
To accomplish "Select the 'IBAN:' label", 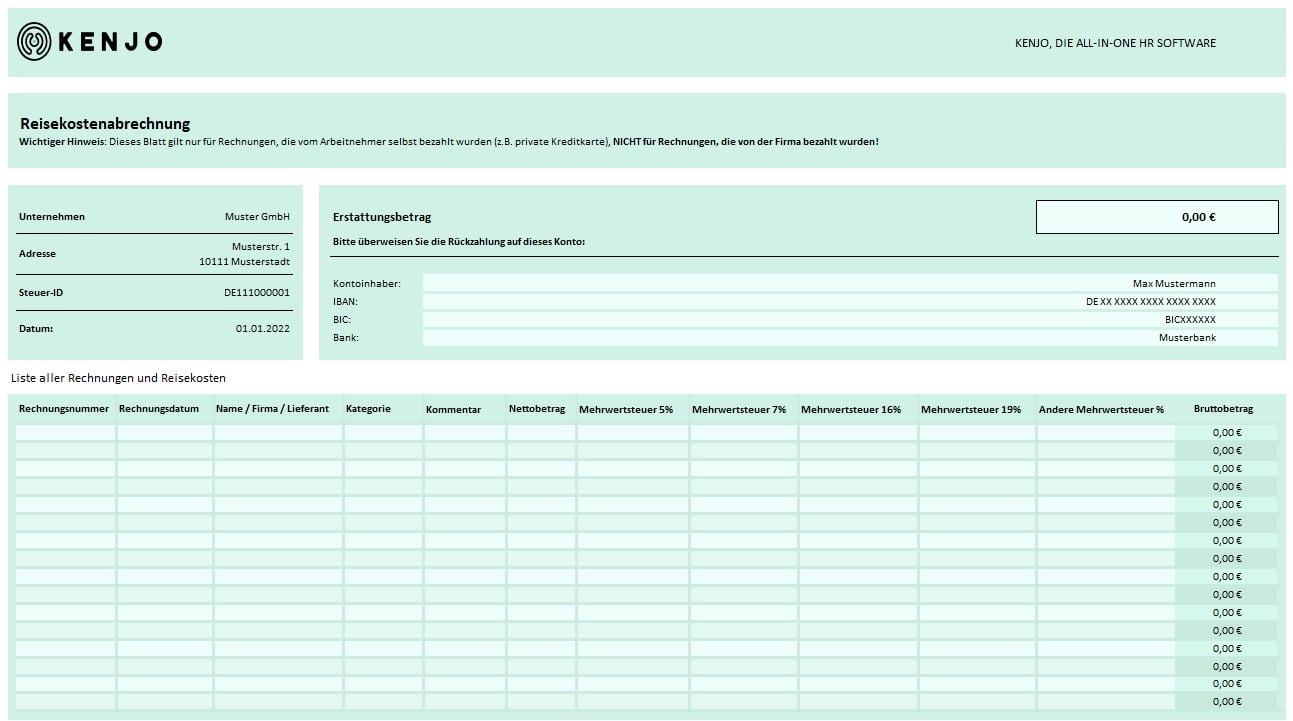I will tap(346, 302).
